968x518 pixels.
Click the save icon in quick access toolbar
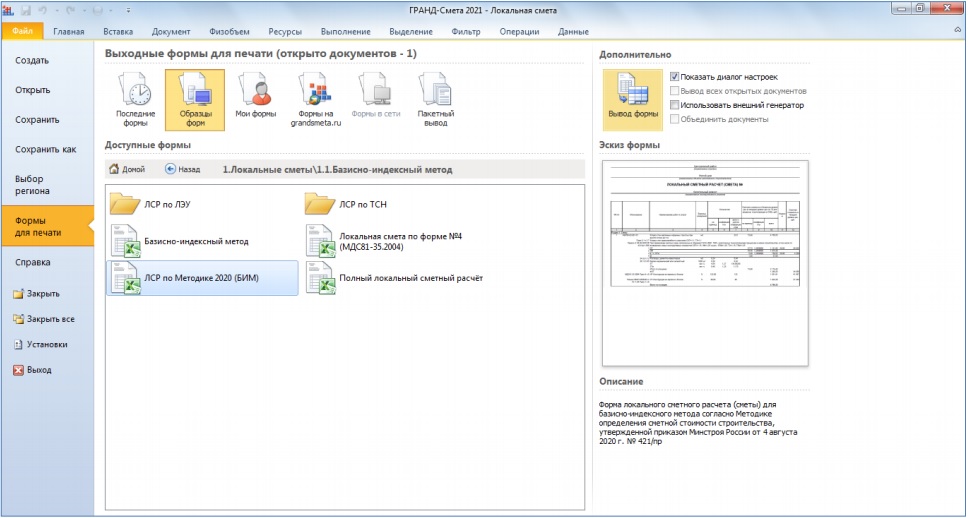(x=27, y=10)
